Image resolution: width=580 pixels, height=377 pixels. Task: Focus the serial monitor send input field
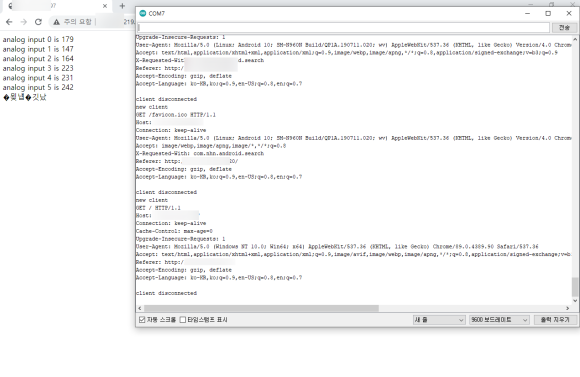point(344,27)
